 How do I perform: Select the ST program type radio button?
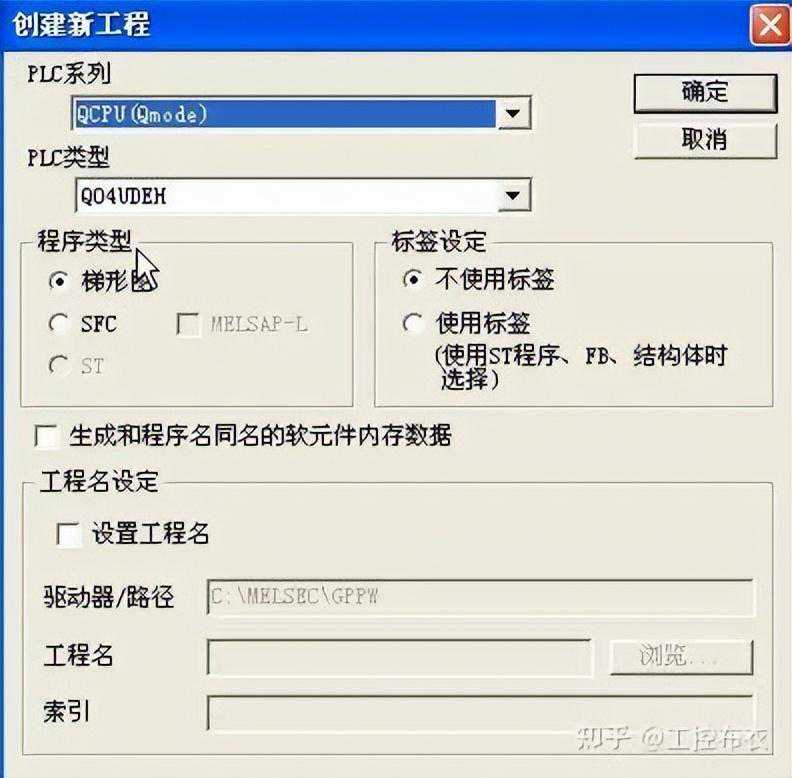coord(59,365)
